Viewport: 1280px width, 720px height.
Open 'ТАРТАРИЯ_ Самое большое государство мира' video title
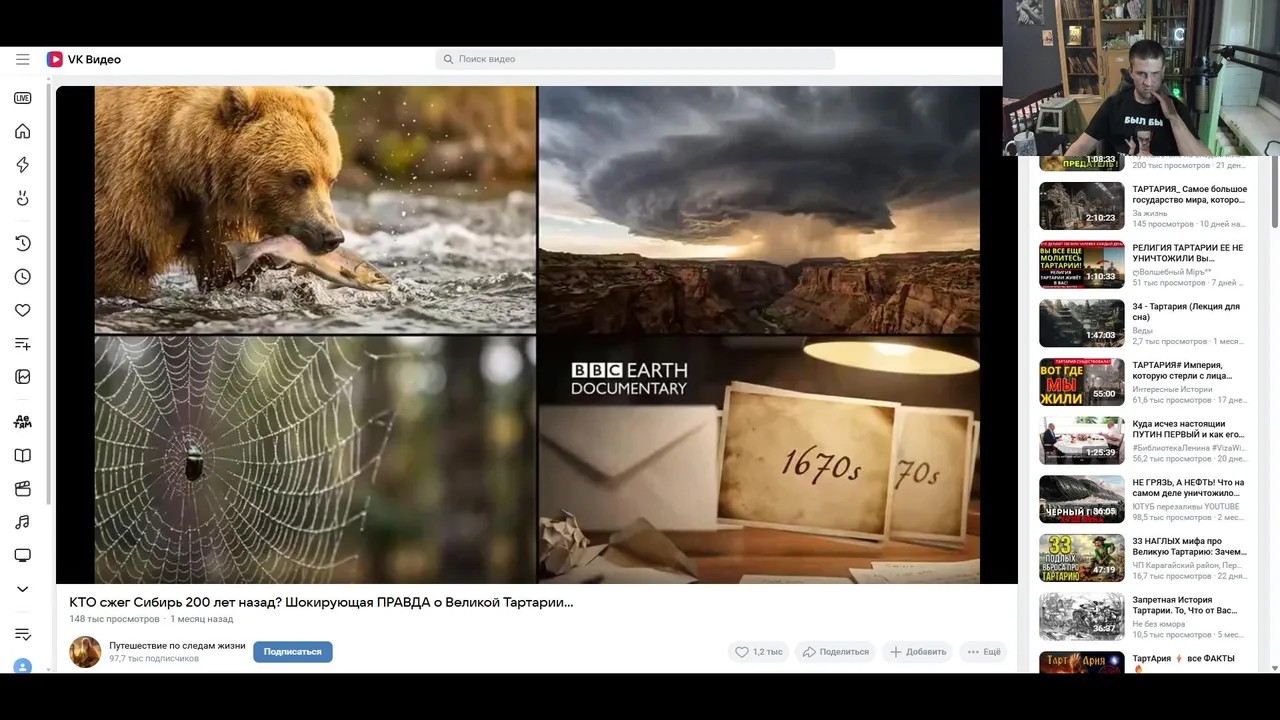[1189, 194]
